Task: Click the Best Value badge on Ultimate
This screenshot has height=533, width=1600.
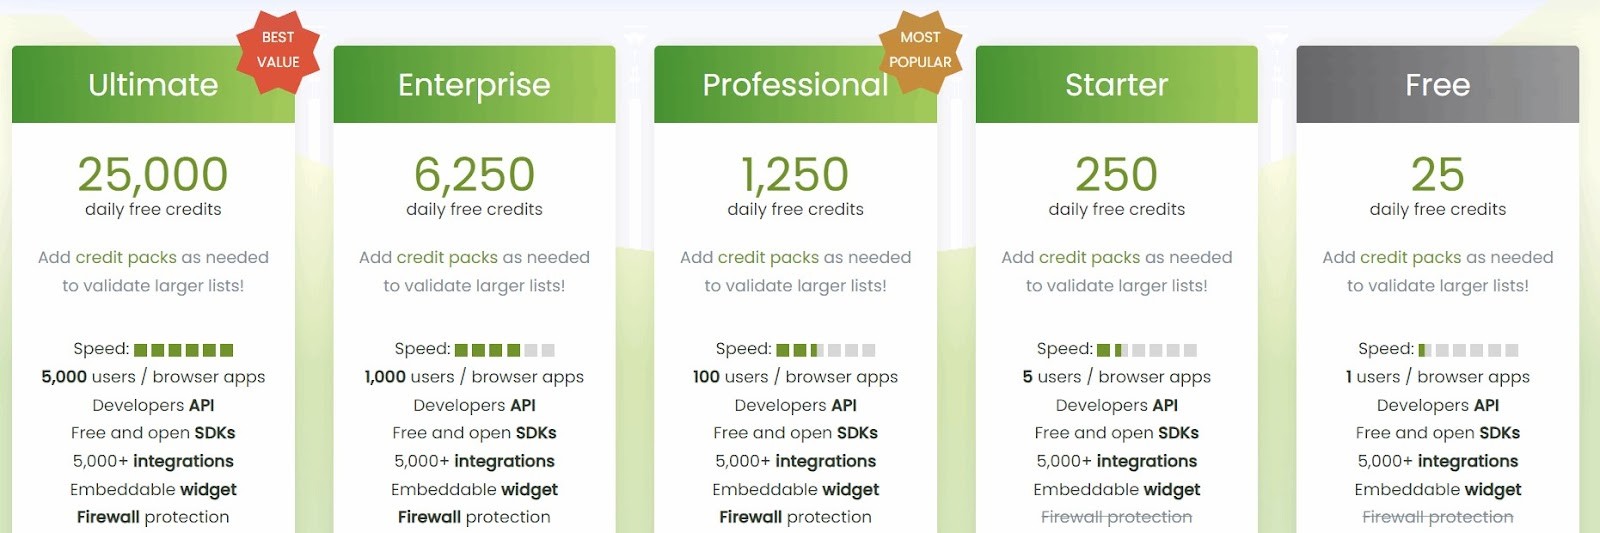Action: pyautogui.click(x=278, y=50)
